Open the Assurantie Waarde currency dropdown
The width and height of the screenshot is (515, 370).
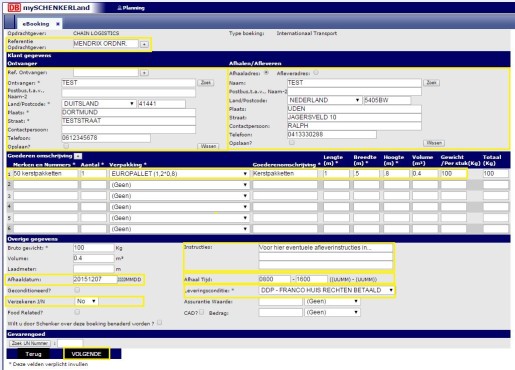point(332,301)
